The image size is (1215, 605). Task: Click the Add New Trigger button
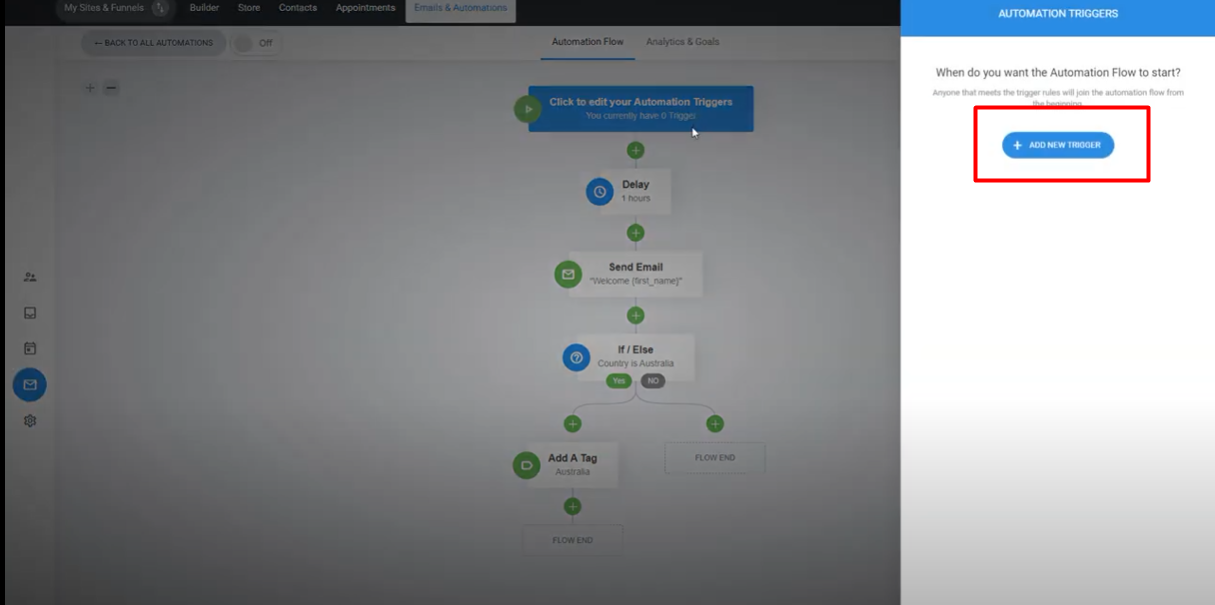1057,145
